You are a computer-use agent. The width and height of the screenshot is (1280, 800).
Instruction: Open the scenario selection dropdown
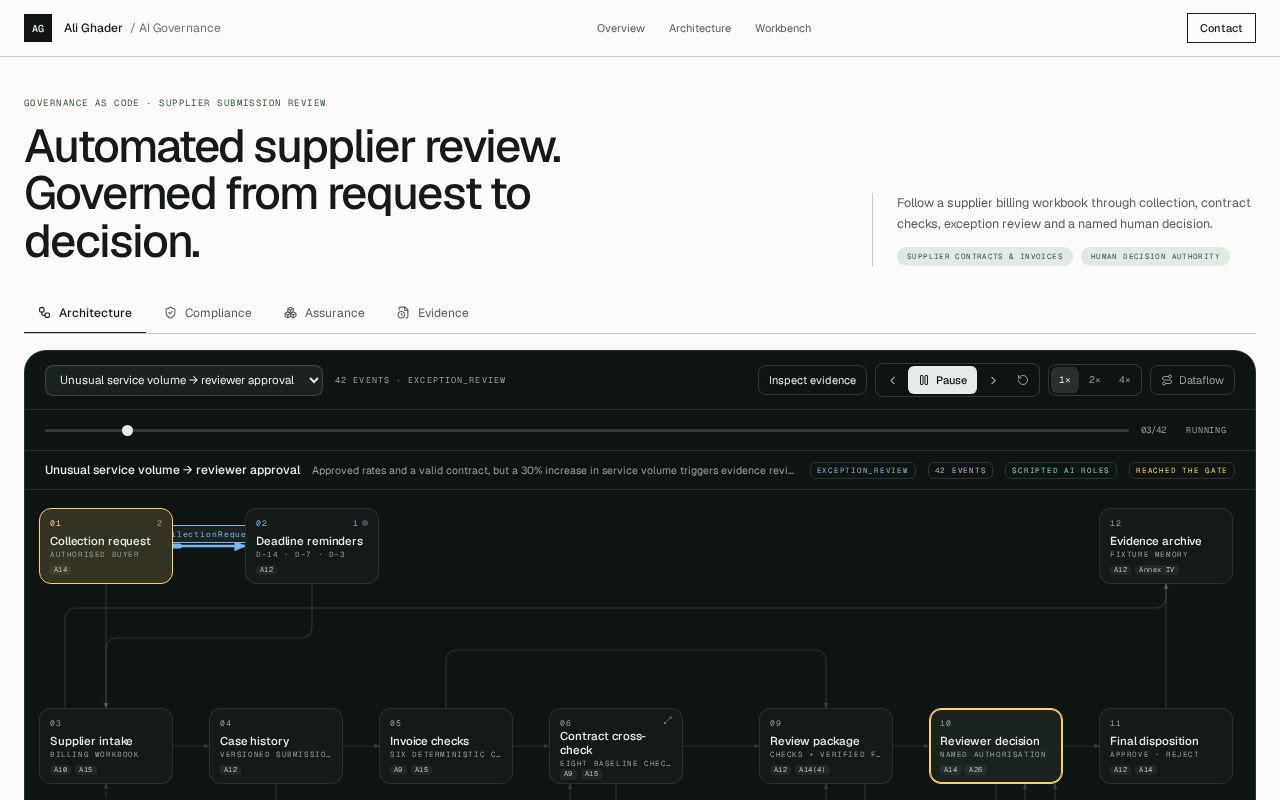coord(184,380)
